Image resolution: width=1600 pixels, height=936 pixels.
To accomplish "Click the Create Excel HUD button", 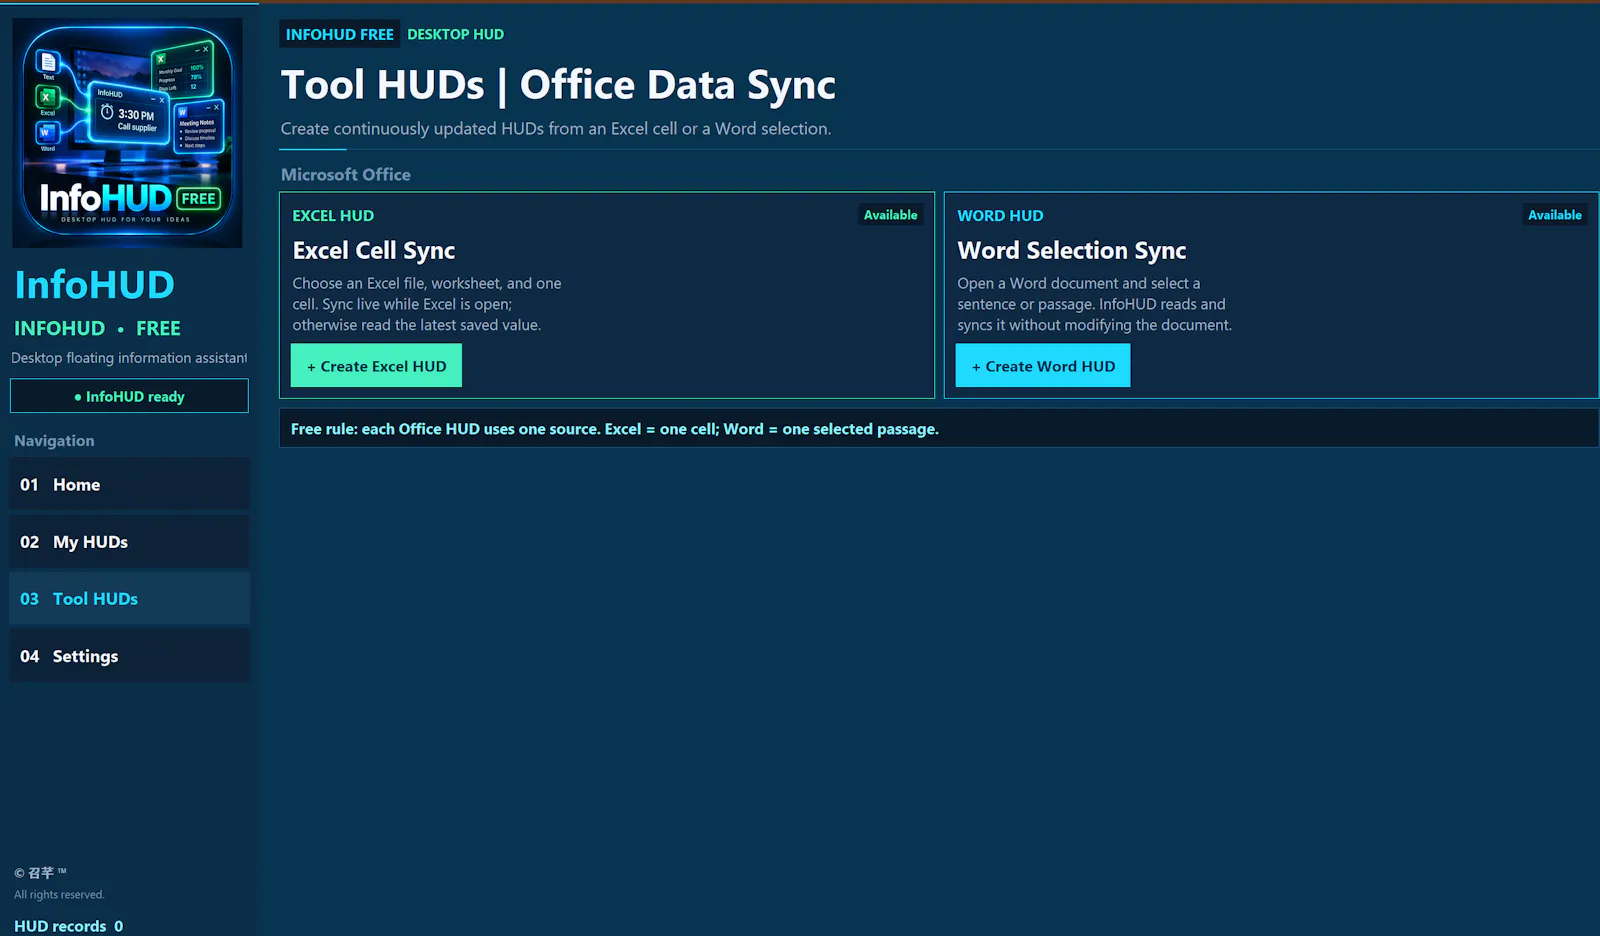I will [376, 366].
